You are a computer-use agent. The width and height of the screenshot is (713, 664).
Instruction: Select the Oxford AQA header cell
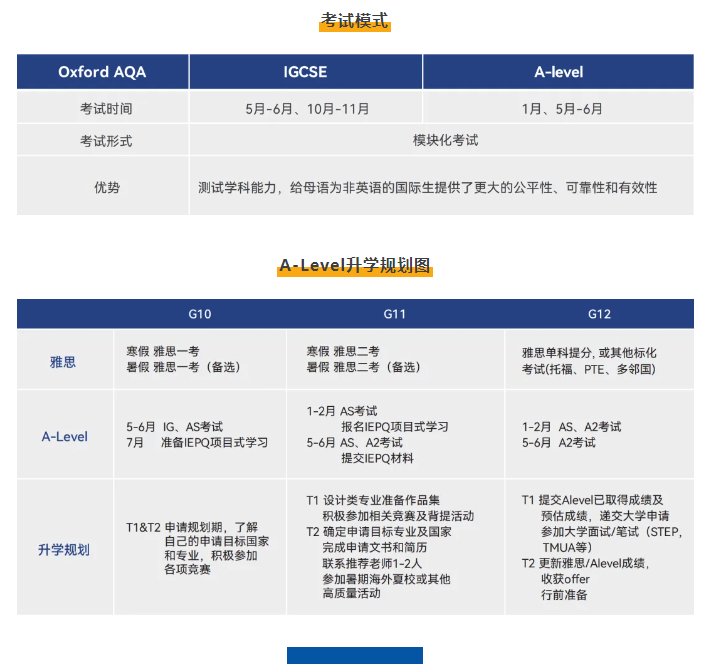(x=103, y=72)
